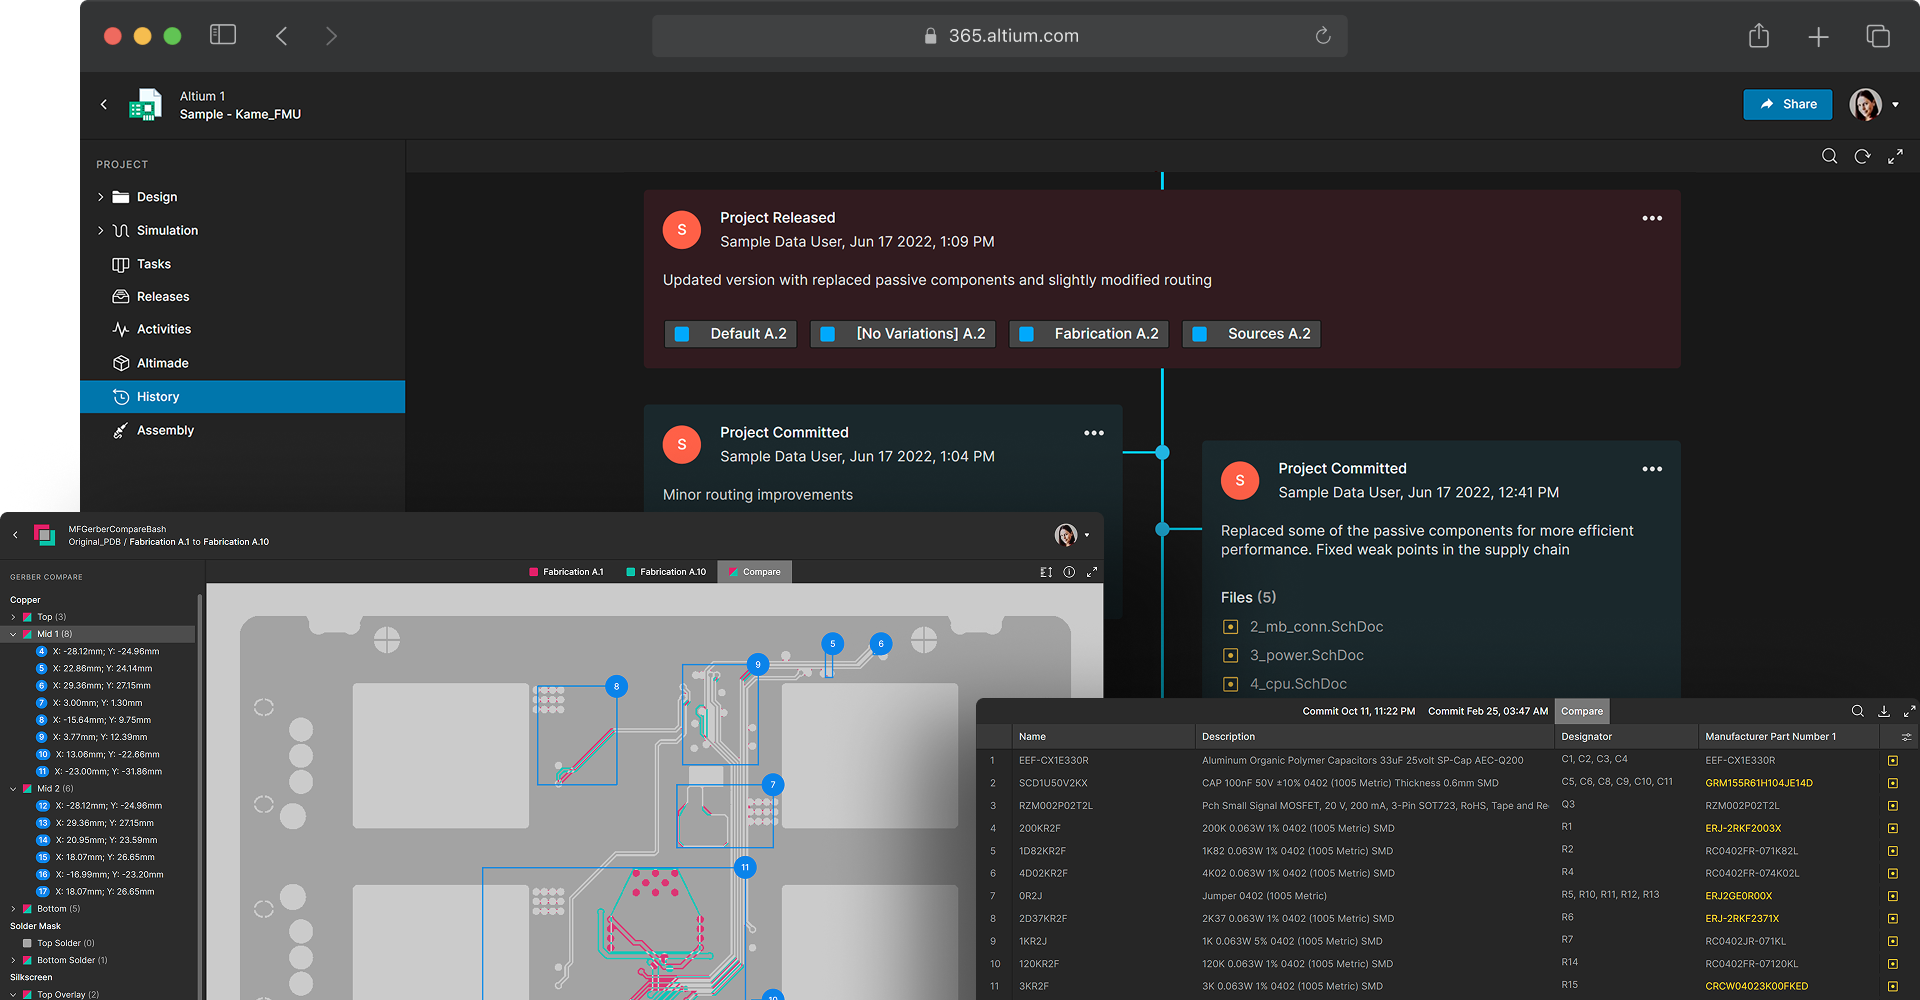Open the Releases section
1920x1000 pixels.
coord(163,297)
